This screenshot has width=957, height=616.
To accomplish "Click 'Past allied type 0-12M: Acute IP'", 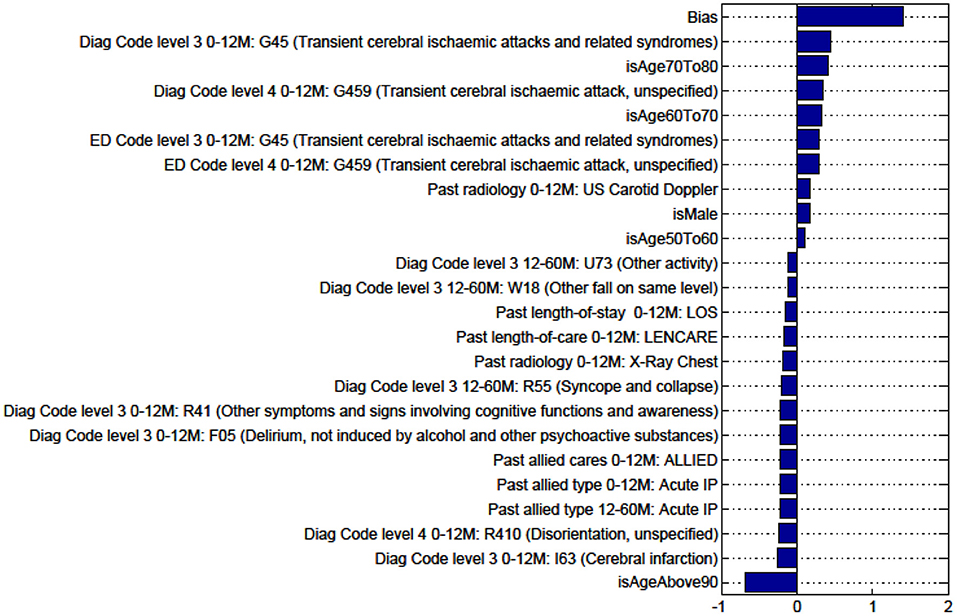I will tap(607, 485).
